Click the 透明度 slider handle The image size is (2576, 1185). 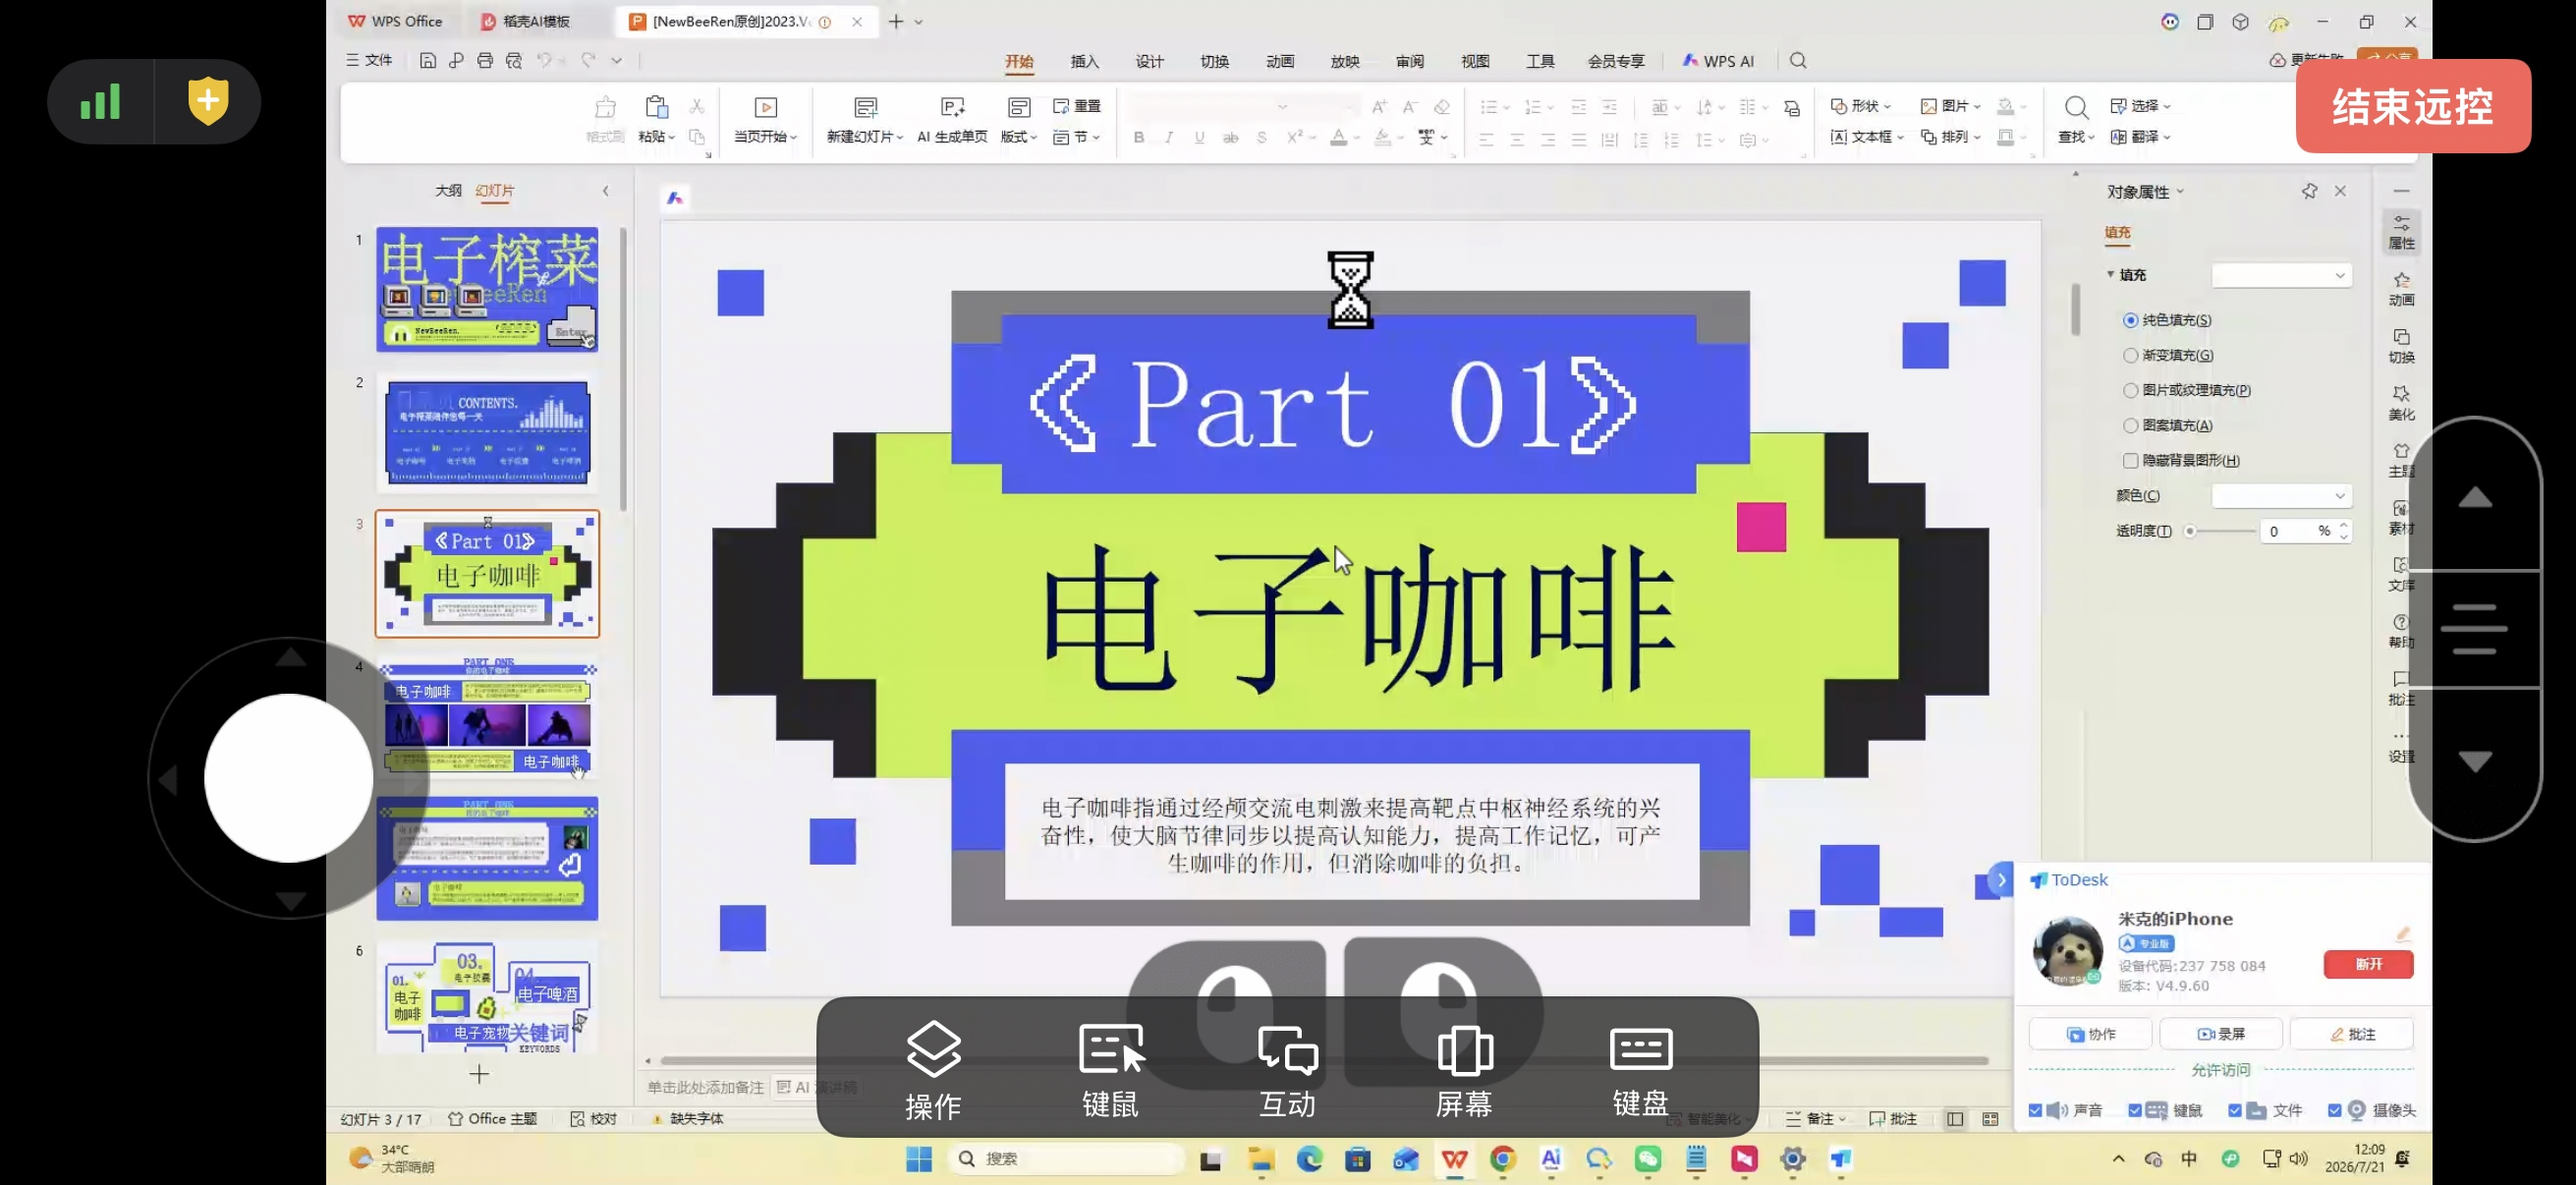click(x=2190, y=531)
